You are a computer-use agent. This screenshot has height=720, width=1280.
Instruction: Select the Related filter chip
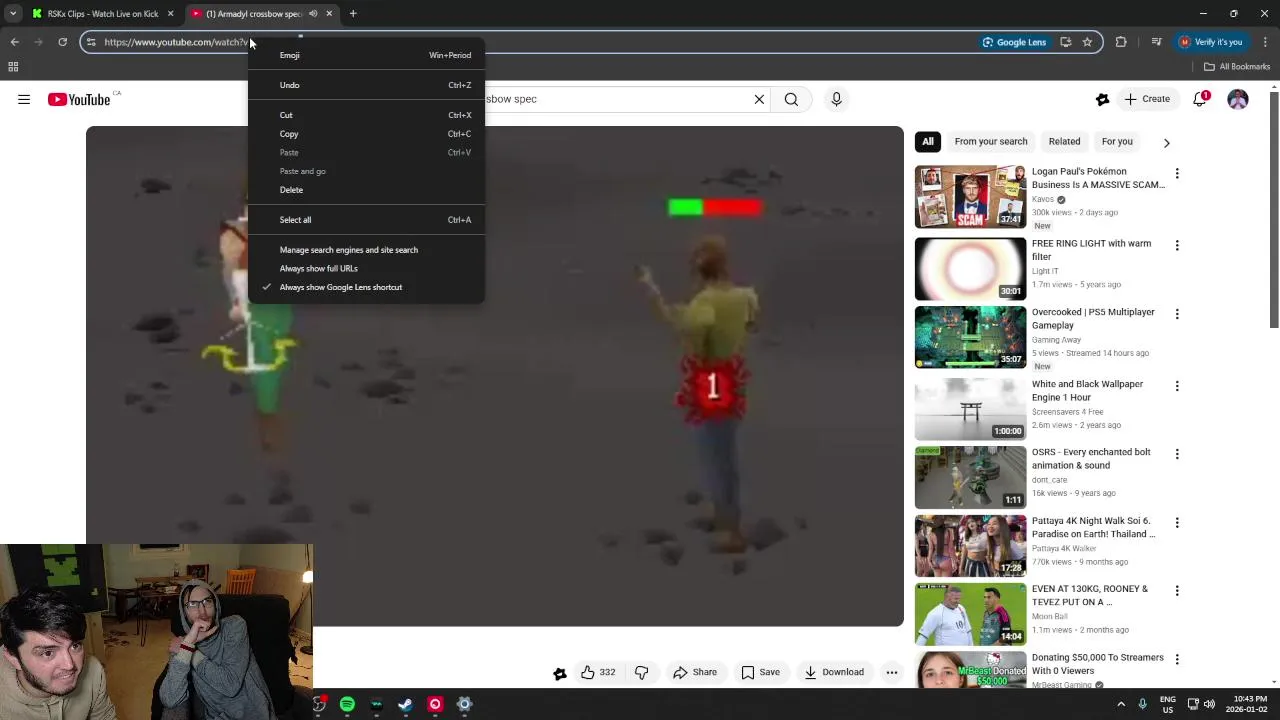(1064, 141)
